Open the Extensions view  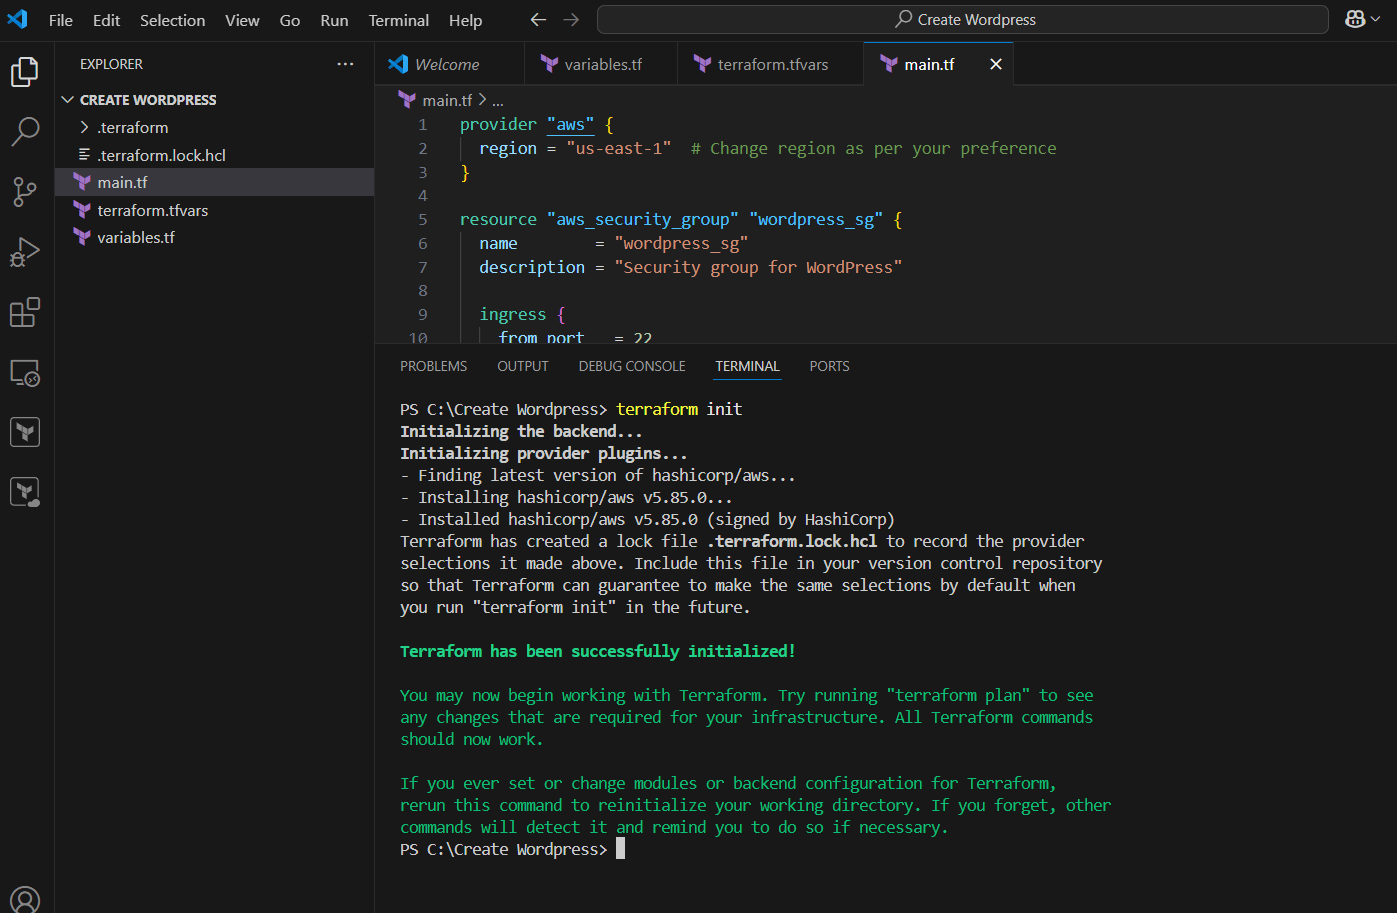point(25,312)
